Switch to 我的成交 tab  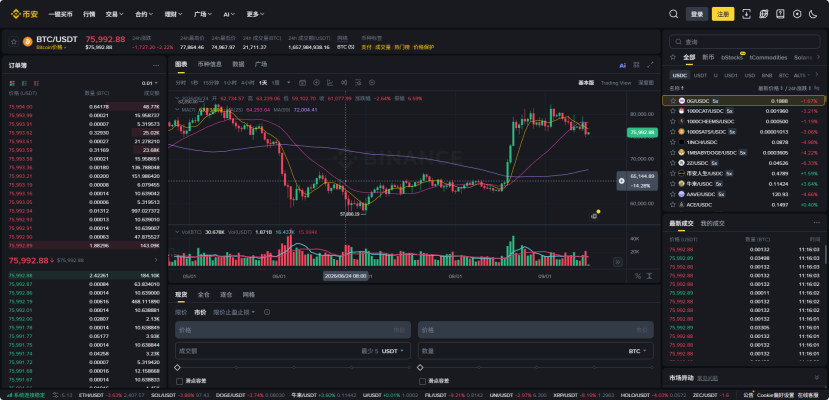coord(713,223)
